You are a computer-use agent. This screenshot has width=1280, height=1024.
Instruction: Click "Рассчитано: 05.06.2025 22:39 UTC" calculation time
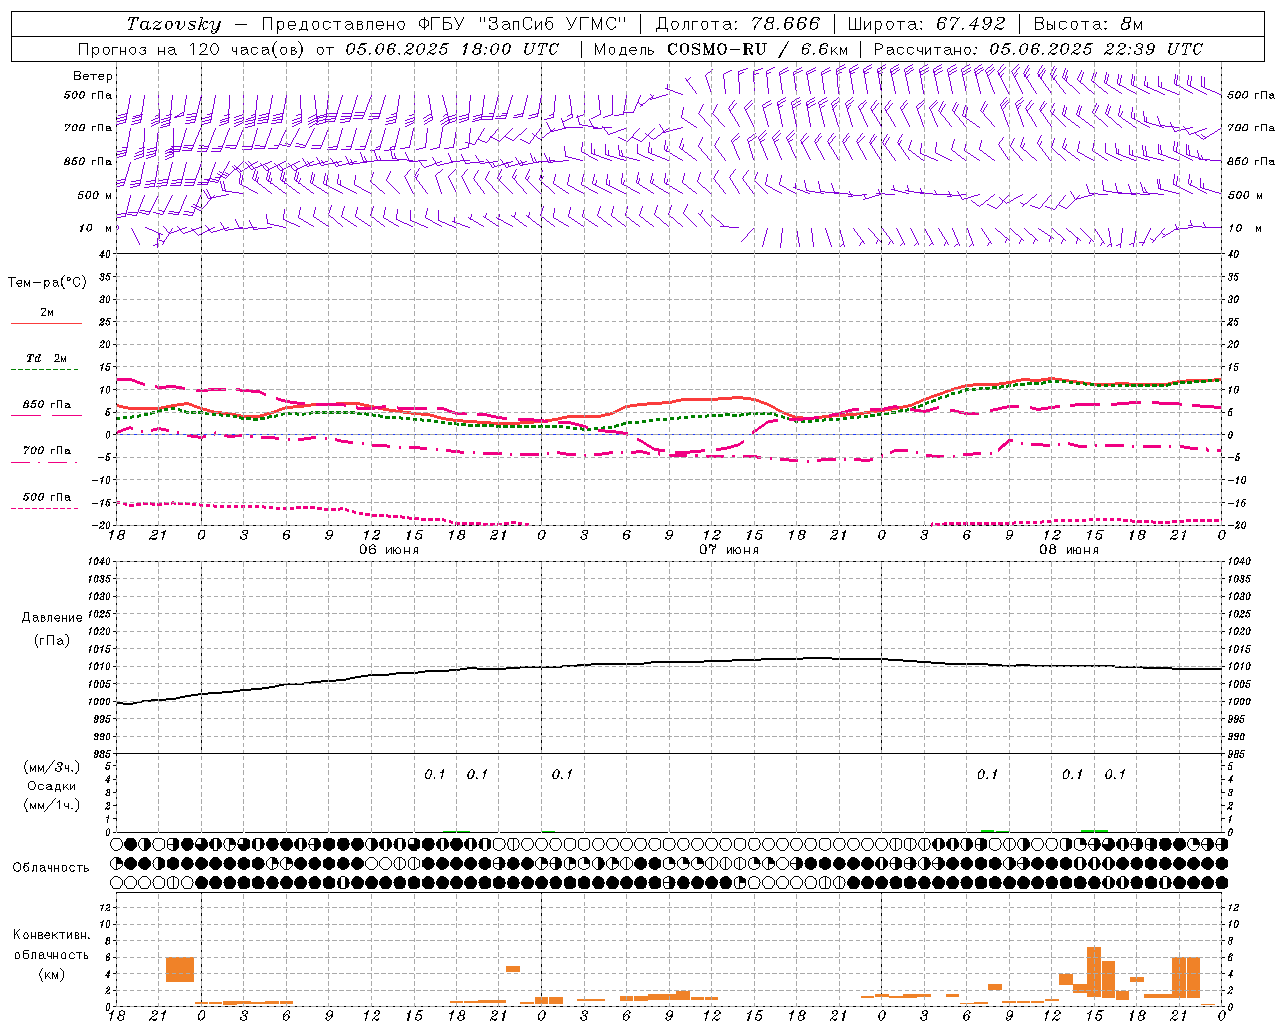(x=1038, y=49)
